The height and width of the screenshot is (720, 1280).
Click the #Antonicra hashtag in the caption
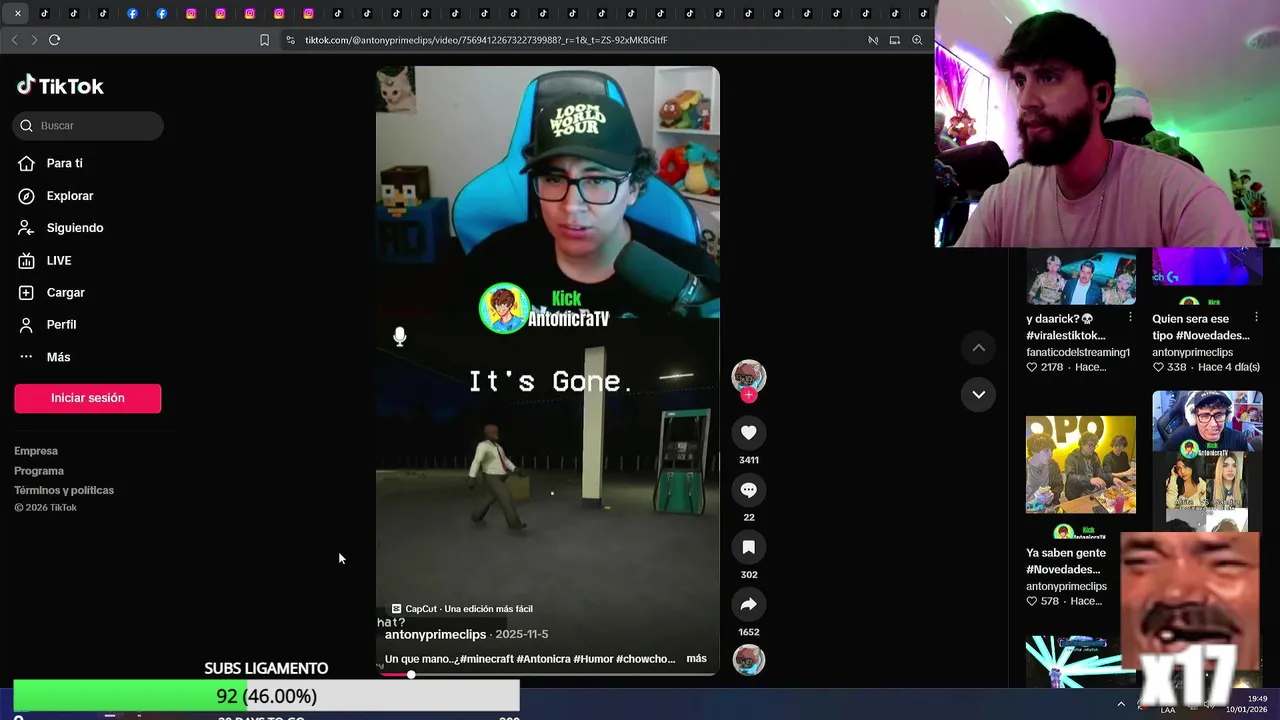(544, 659)
